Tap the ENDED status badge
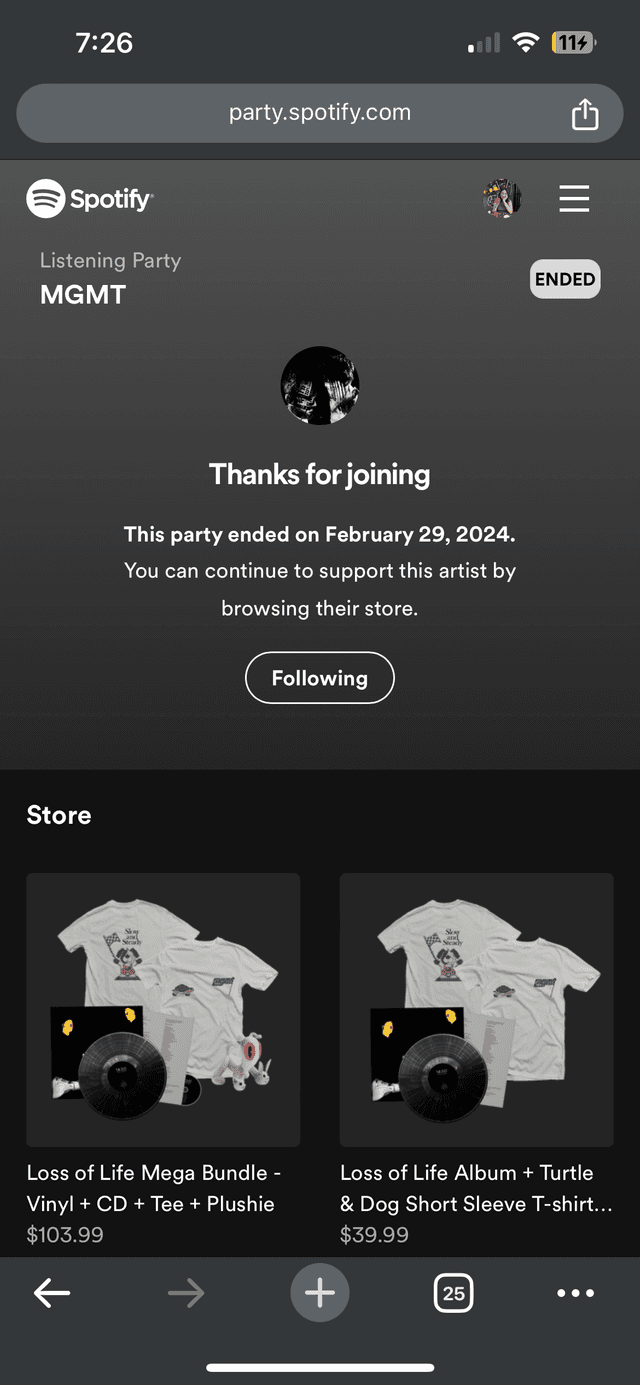The width and height of the screenshot is (640, 1385). point(565,280)
